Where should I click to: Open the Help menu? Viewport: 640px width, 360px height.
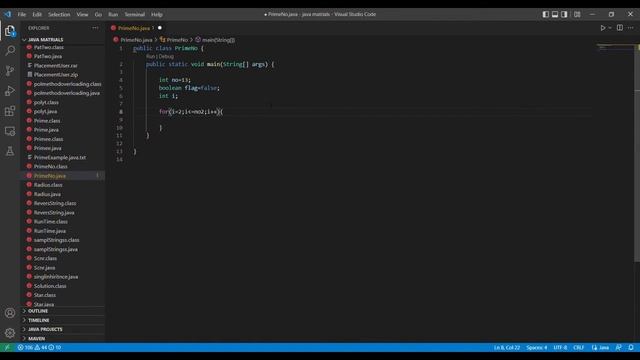click(157, 14)
